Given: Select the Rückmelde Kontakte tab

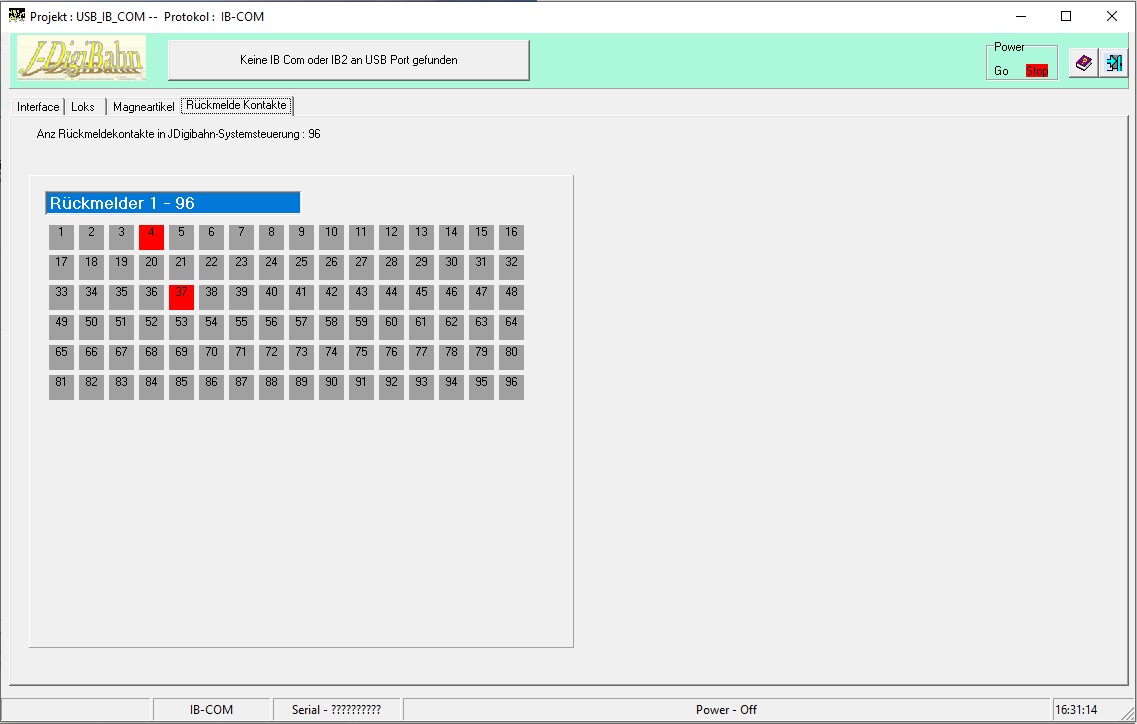Looking at the screenshot, I should pyautogui.click(x=236, y=105).
